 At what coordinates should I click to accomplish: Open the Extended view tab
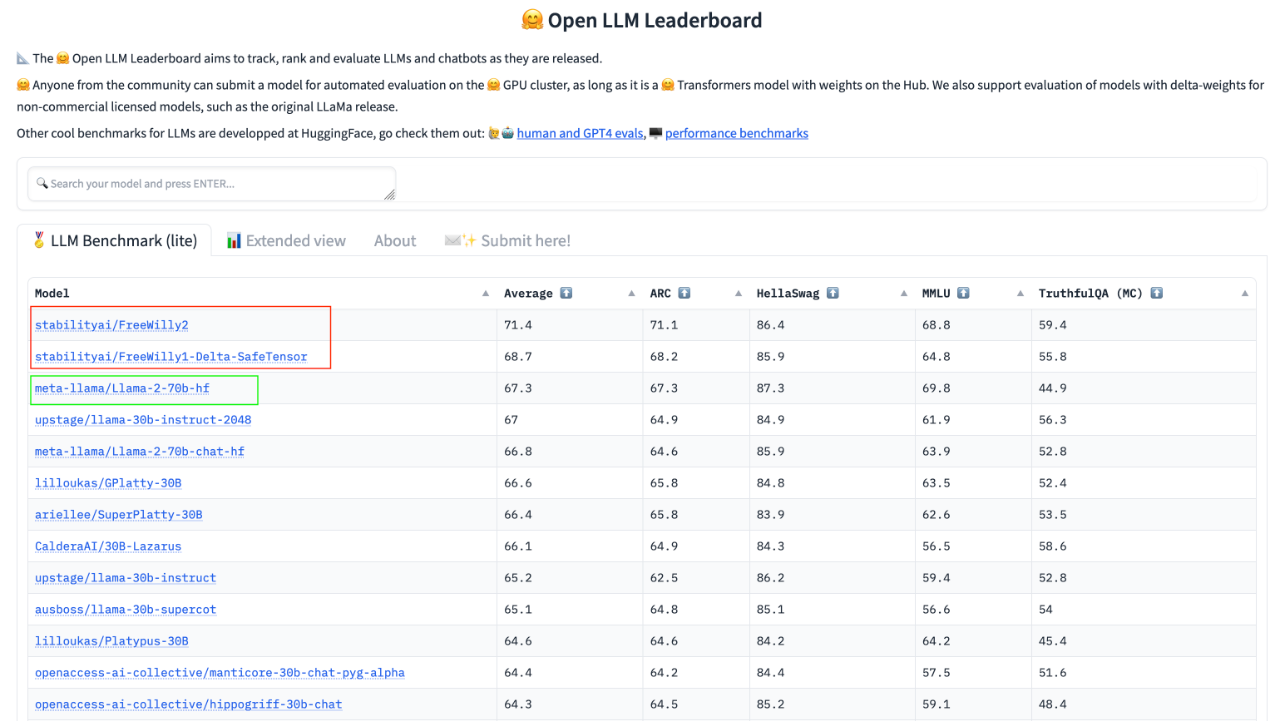286,240
